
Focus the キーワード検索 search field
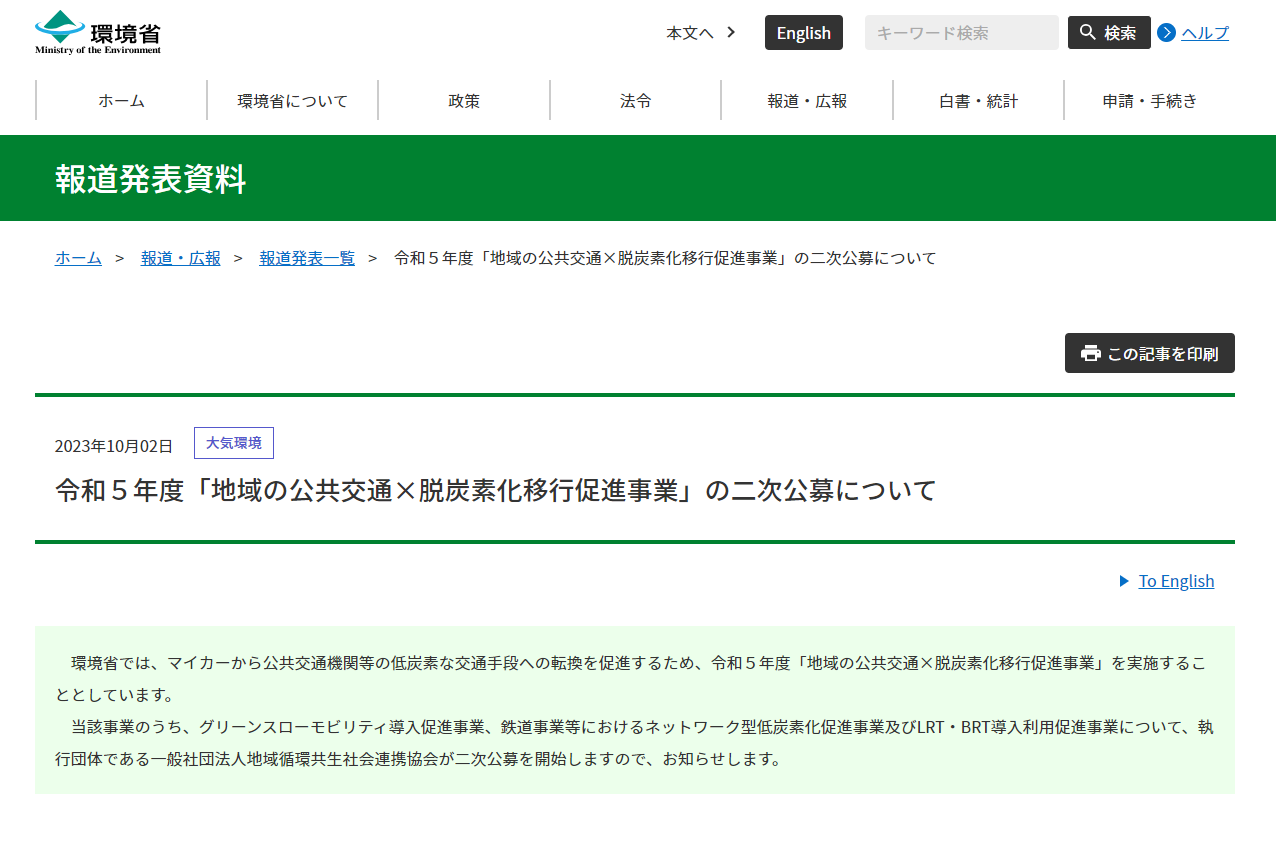click(x=960, y=33)
